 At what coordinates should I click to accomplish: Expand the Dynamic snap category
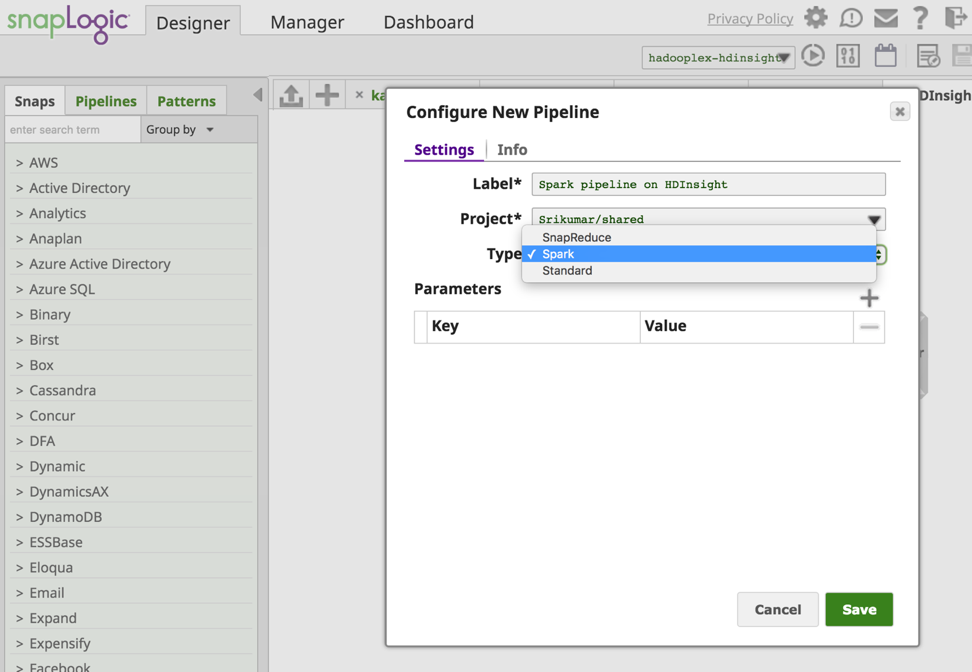click(x=131, y=466)
